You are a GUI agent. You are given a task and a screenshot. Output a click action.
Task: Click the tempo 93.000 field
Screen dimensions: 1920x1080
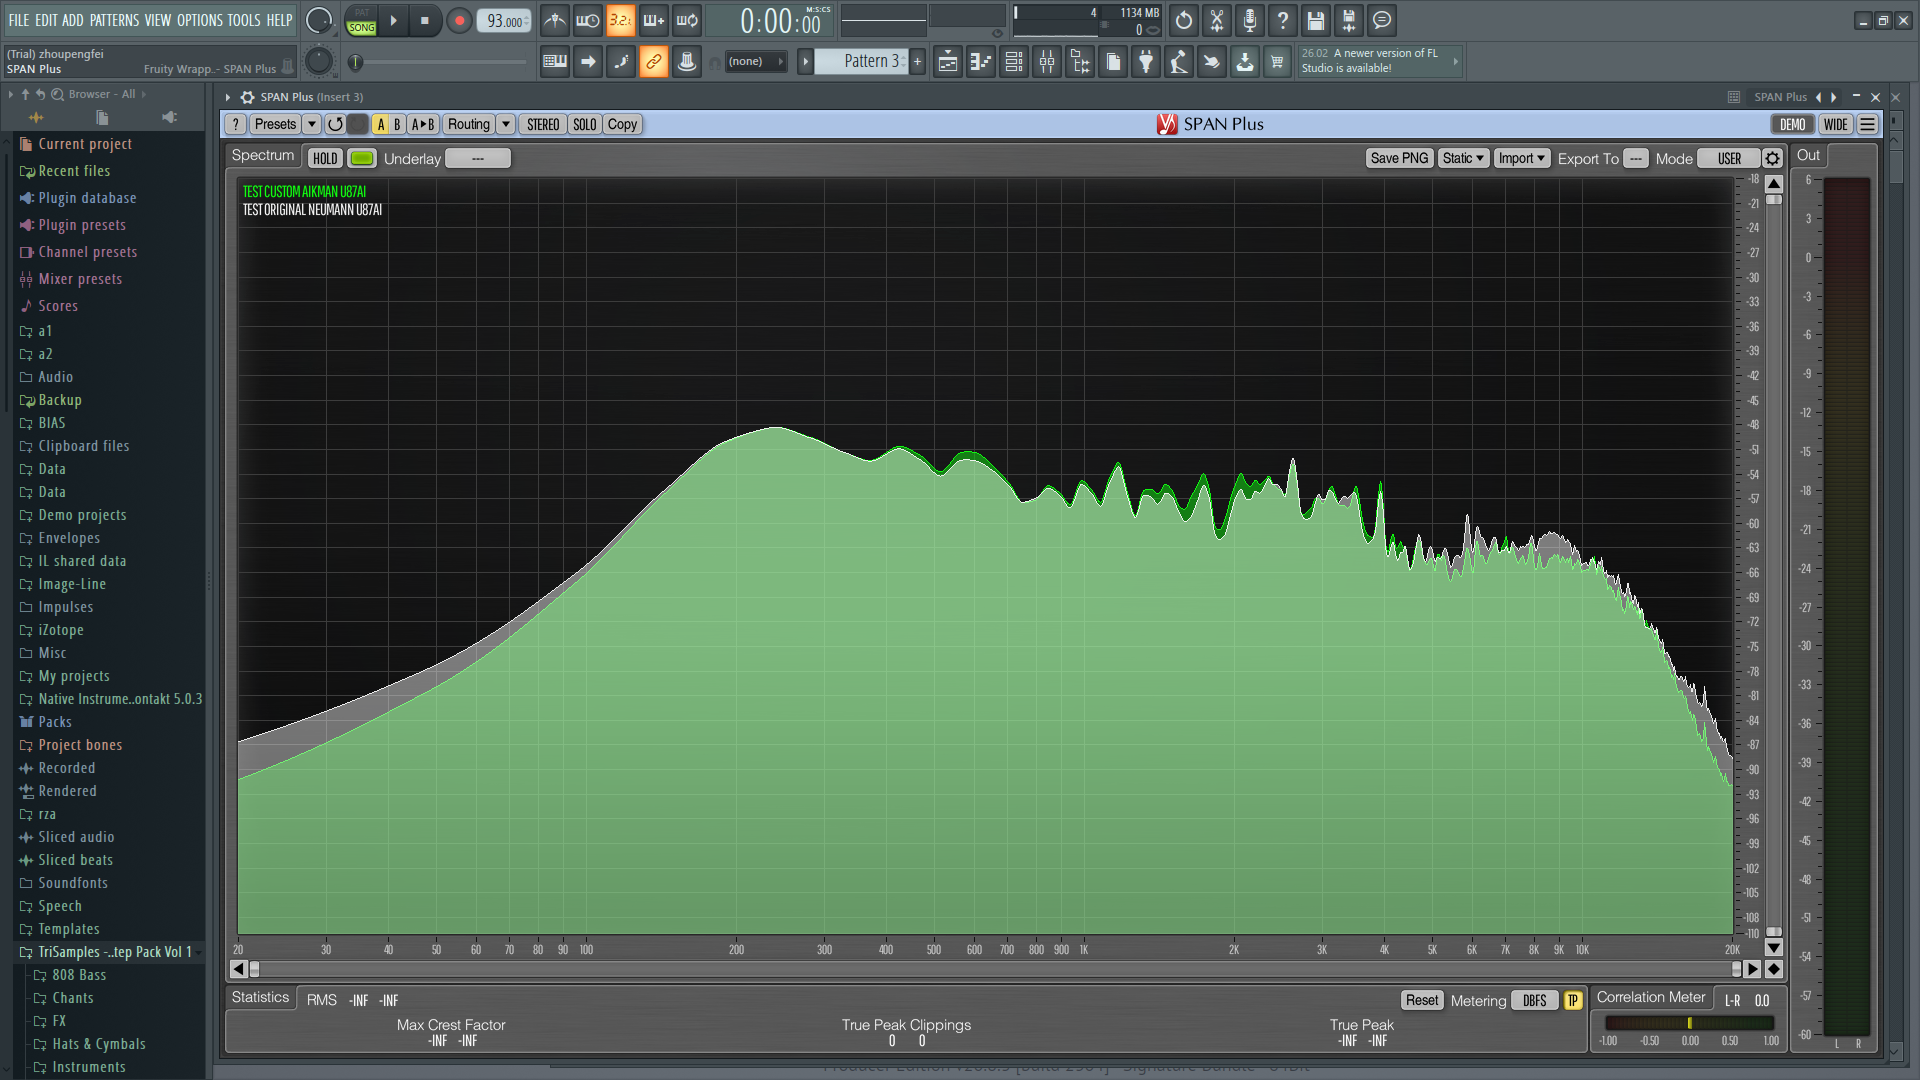504,21
